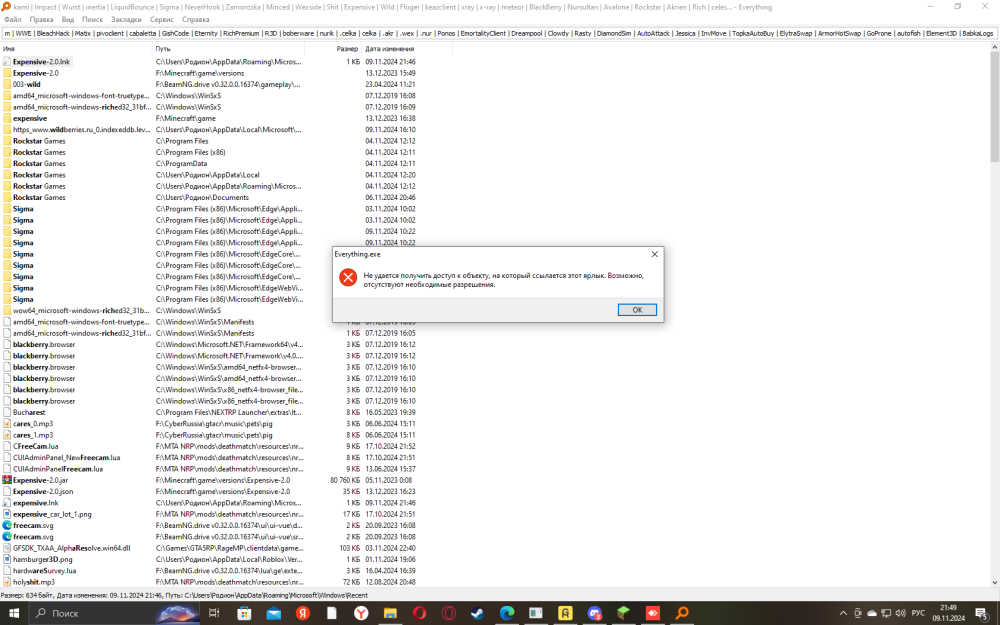Viewport: 1000px width, 625px height.
Task: Select the expensive.lnk shortcut icon
Action: [6, 503]
